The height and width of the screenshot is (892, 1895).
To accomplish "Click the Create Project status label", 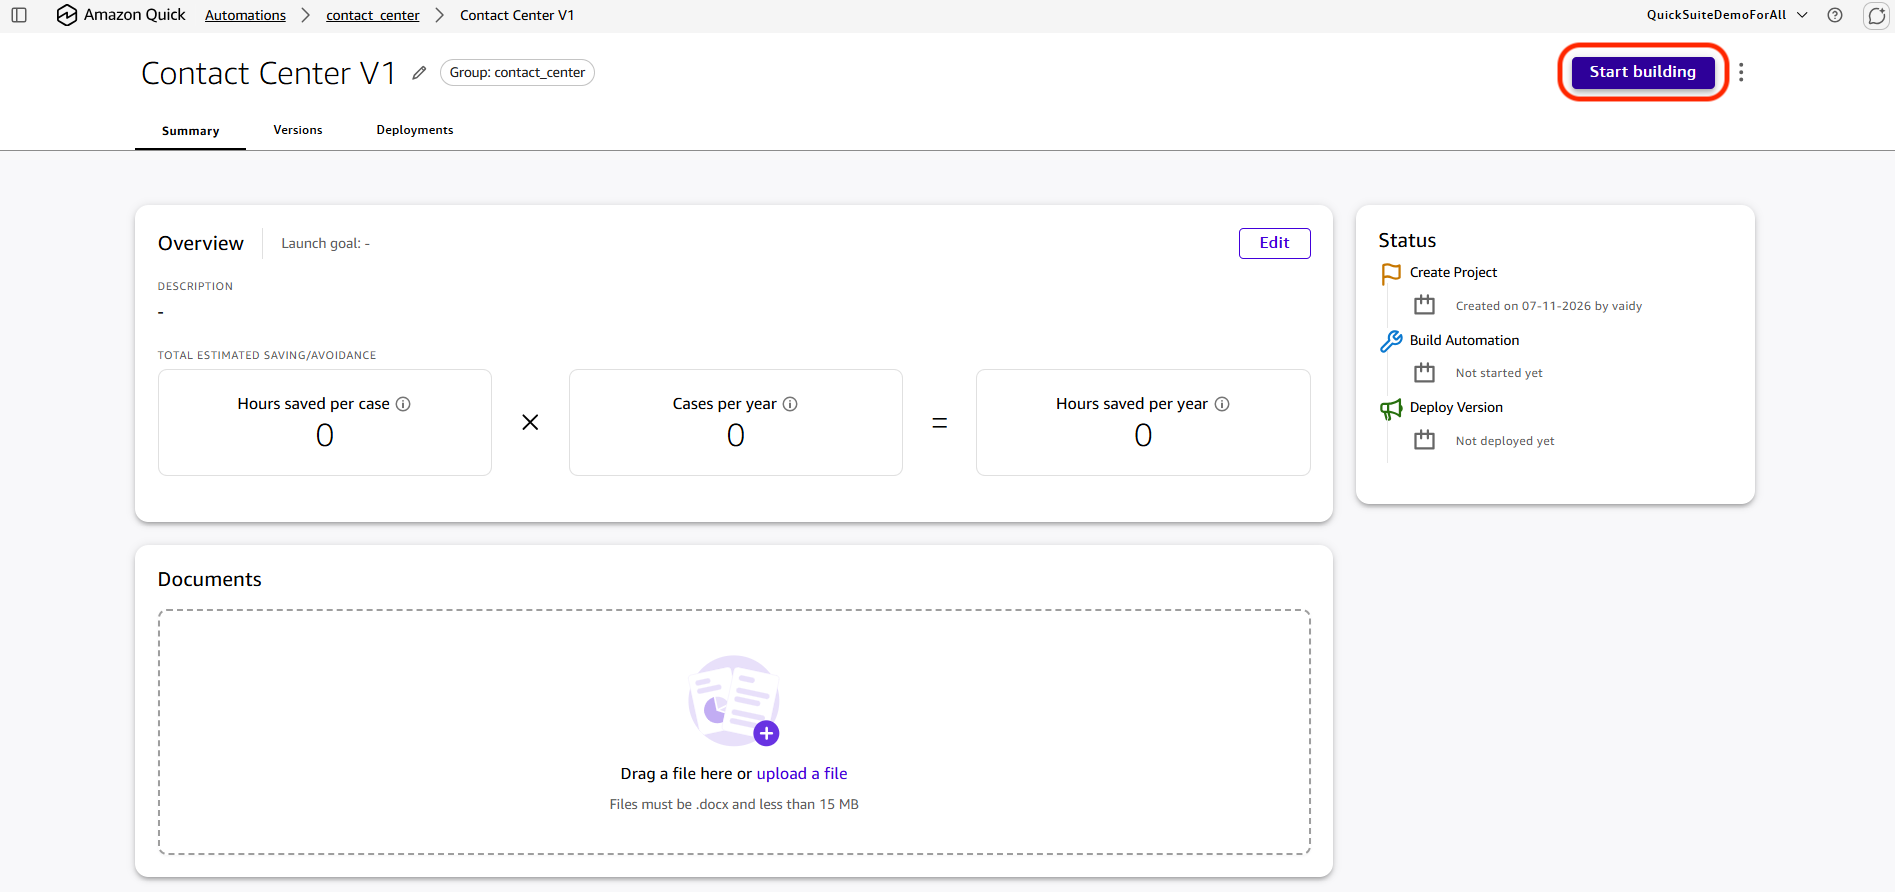I will (x=1453, y=272).
